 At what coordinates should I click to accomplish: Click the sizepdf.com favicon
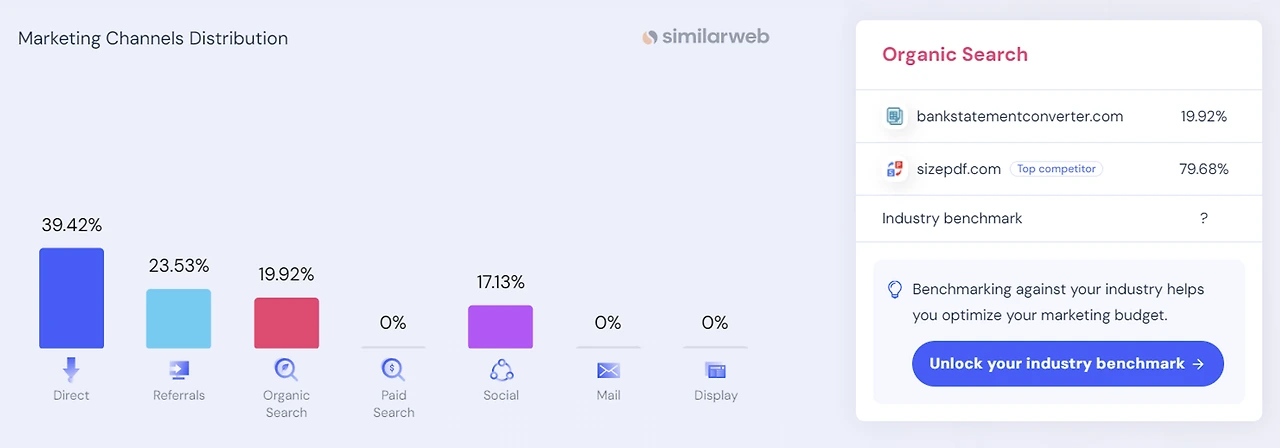click(x=894, y=169)
